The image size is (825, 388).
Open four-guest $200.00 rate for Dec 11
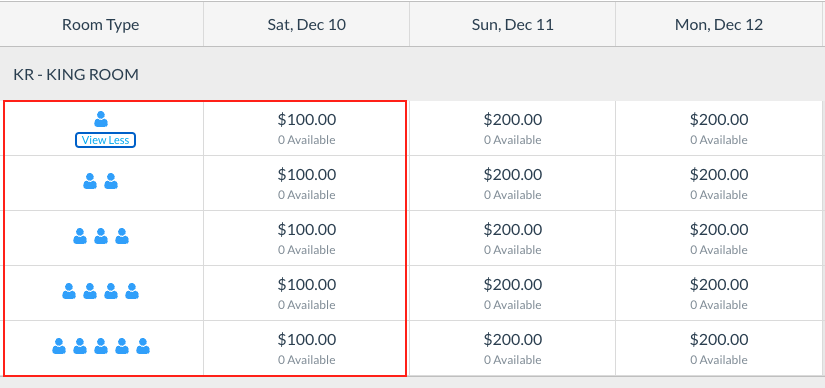coord(512,293)
